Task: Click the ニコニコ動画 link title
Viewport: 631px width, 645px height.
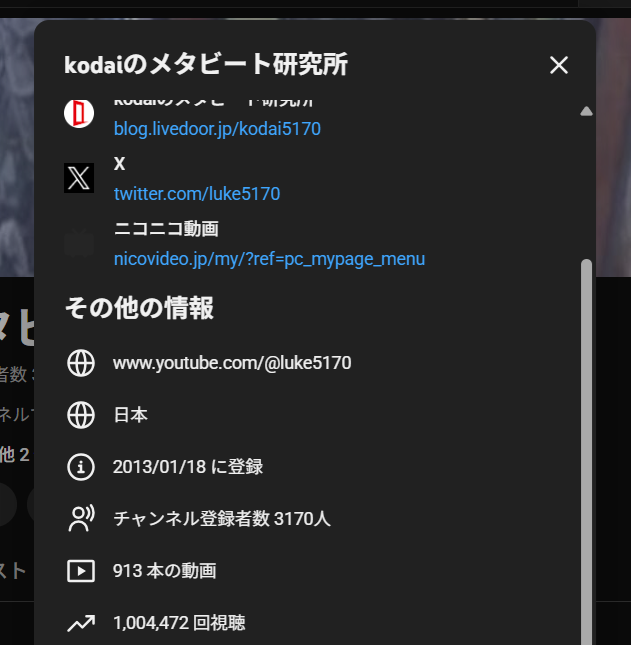Action: 166,229
